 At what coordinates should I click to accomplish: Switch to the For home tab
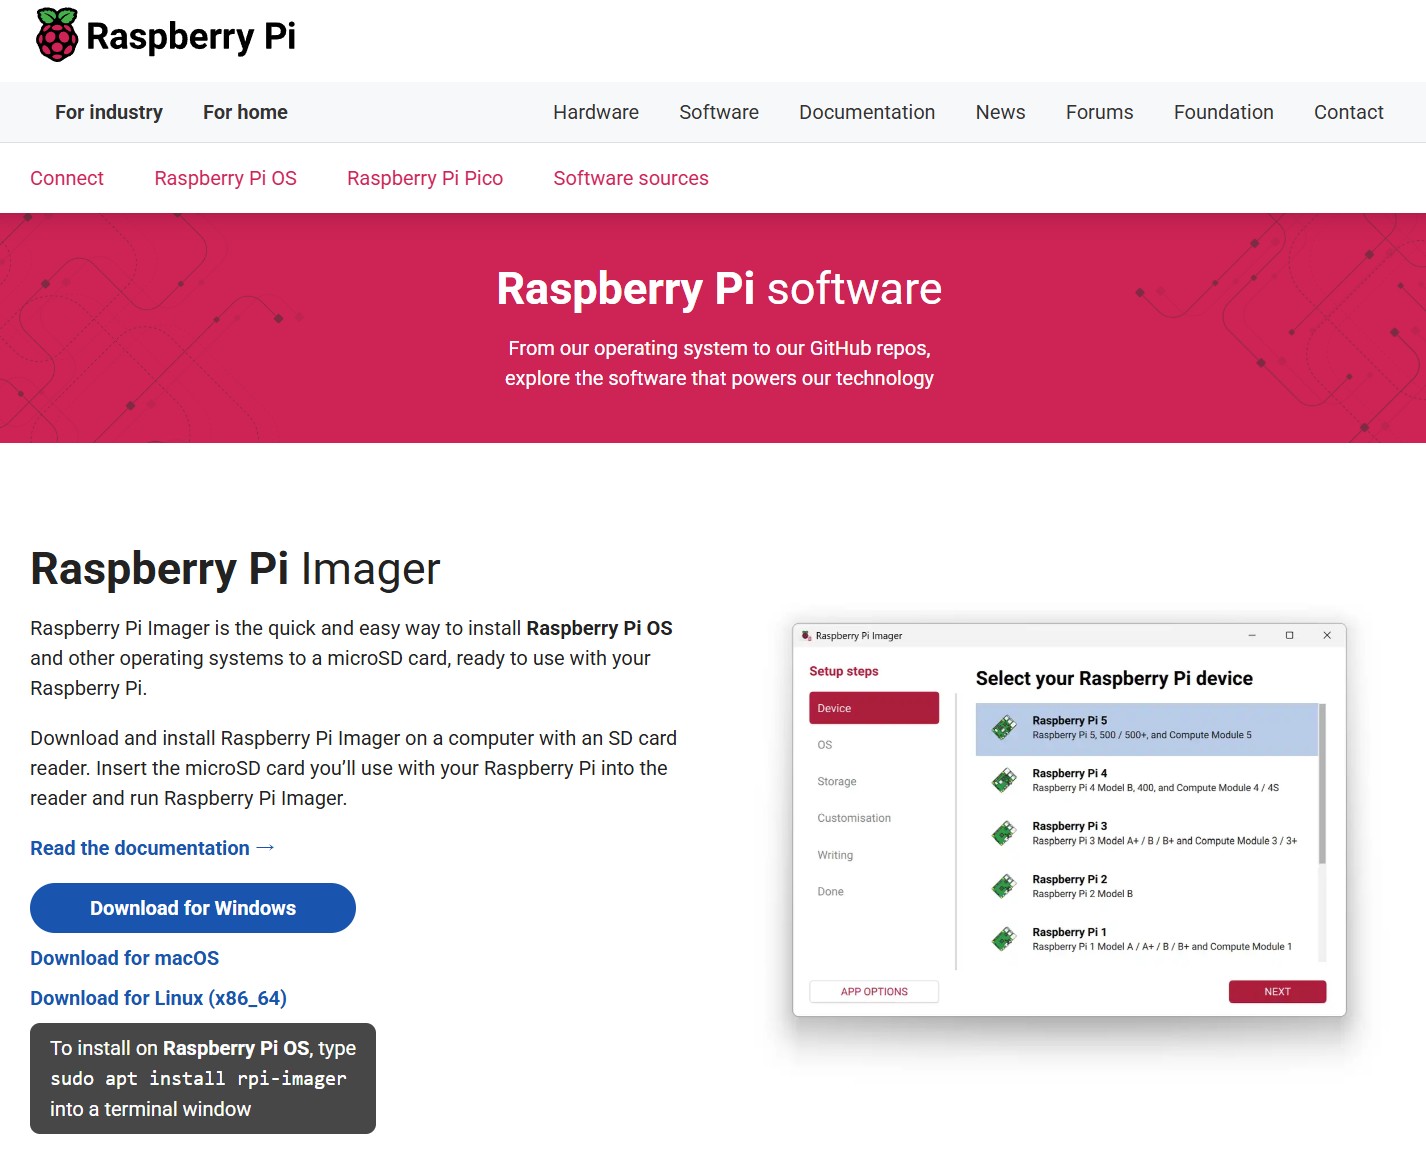[245, 112]
